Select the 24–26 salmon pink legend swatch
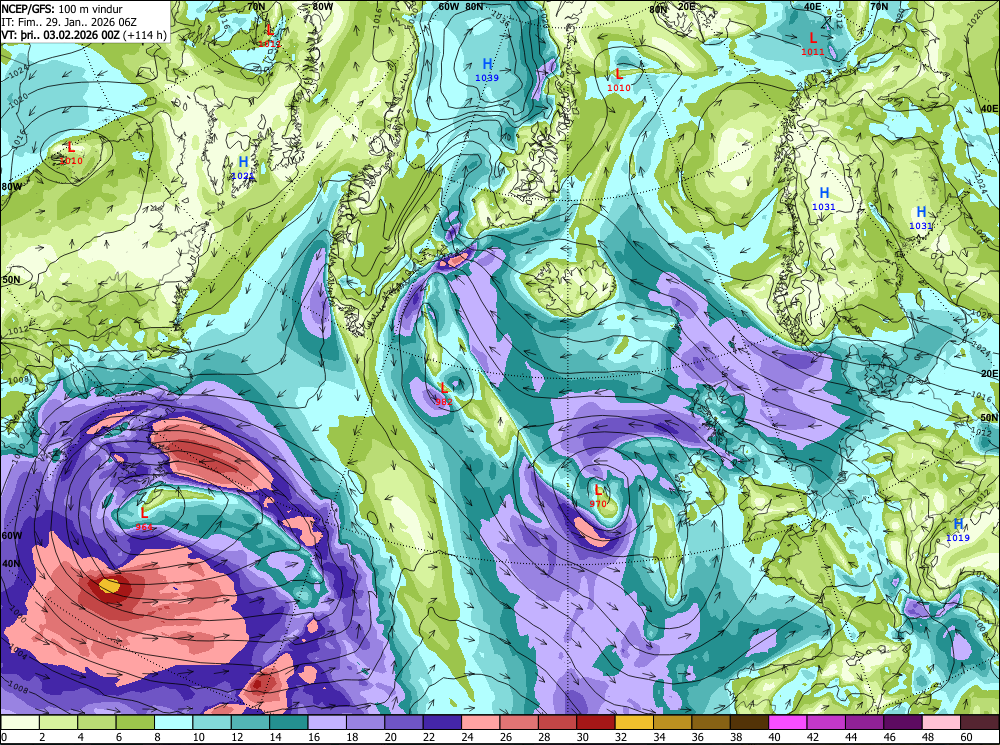The image size is (1000, 745). click(x=481, y=722)
